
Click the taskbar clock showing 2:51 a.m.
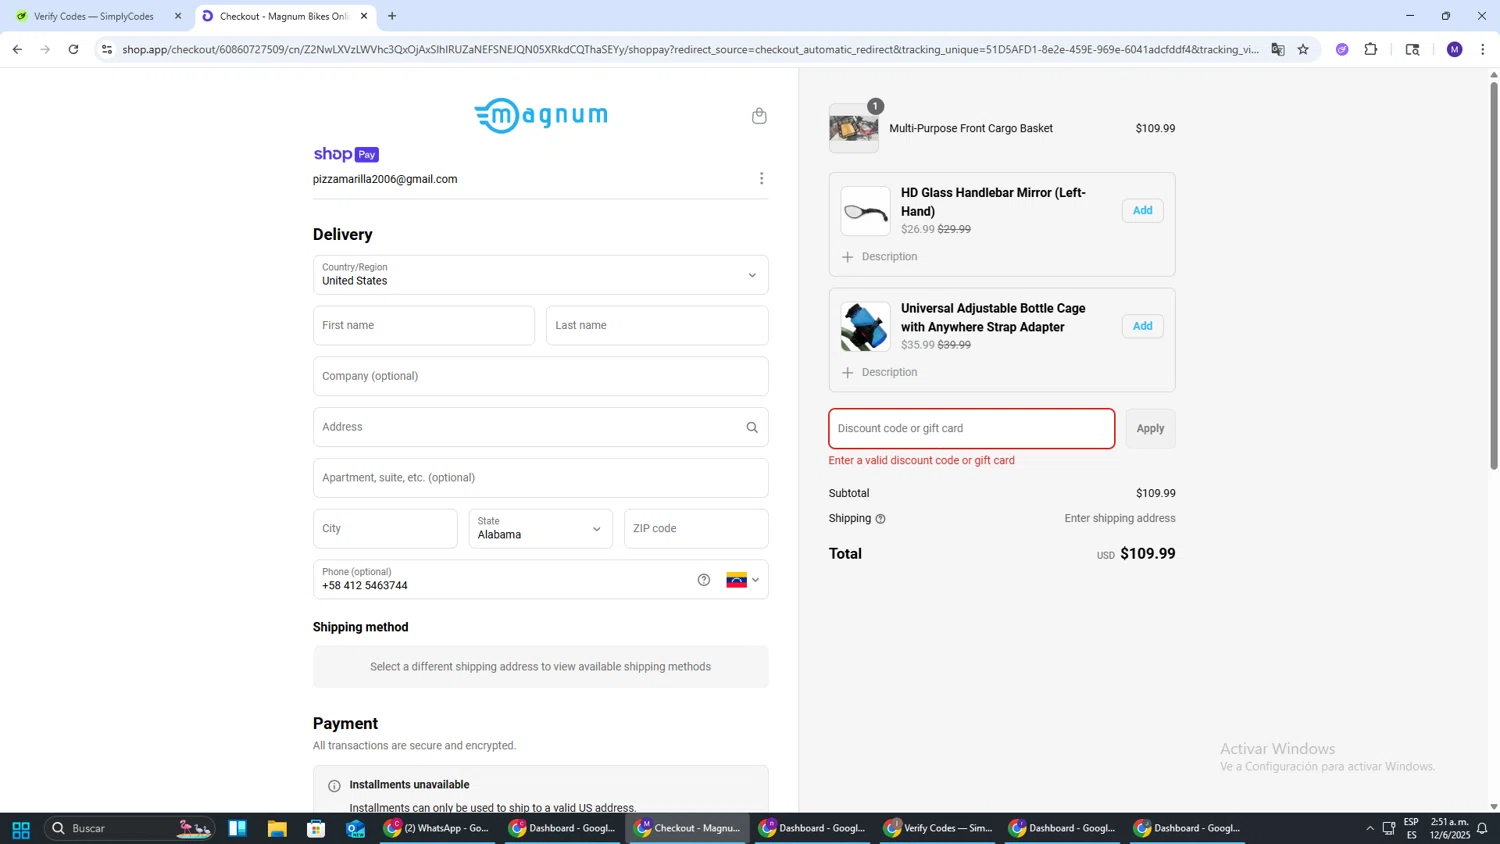click(x=1449, y=829)
